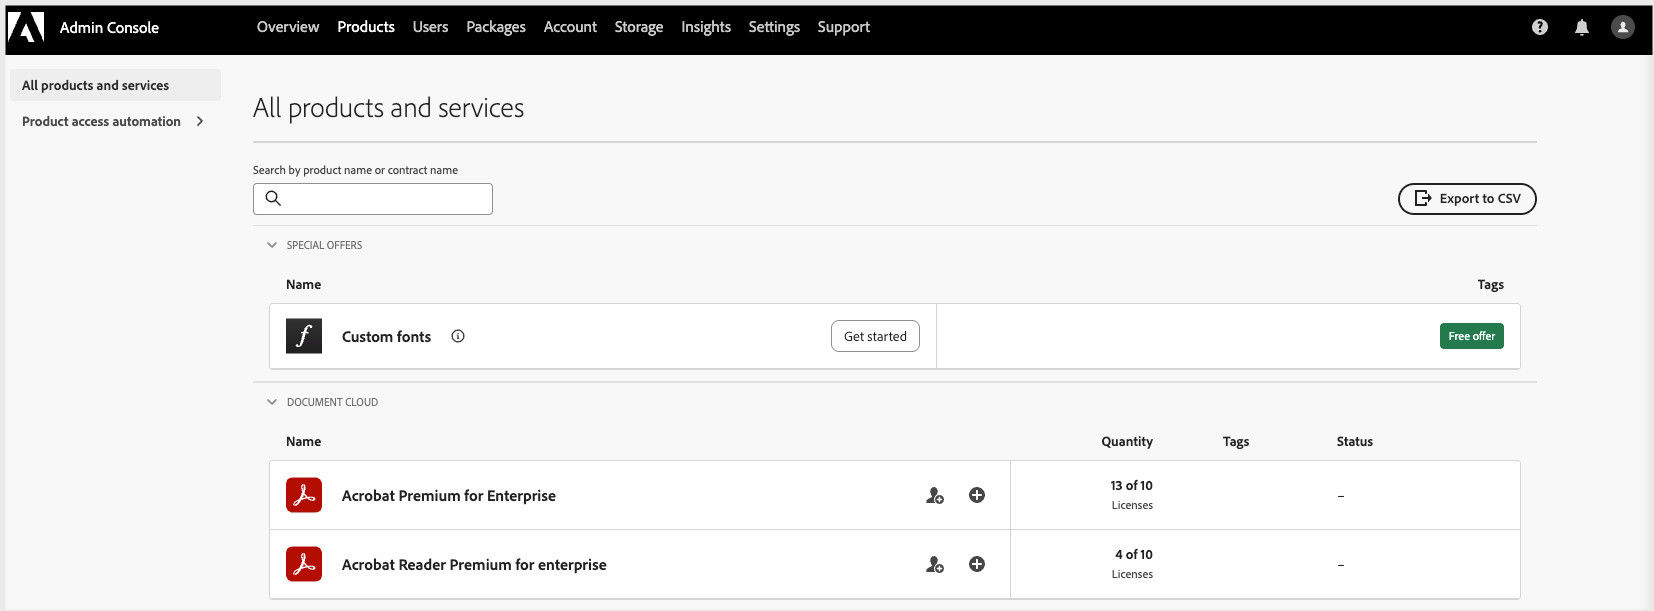Click the search magnifier icon
Image resolution: width=1654 pixels, height=611 pixels.
click(273, 198)
